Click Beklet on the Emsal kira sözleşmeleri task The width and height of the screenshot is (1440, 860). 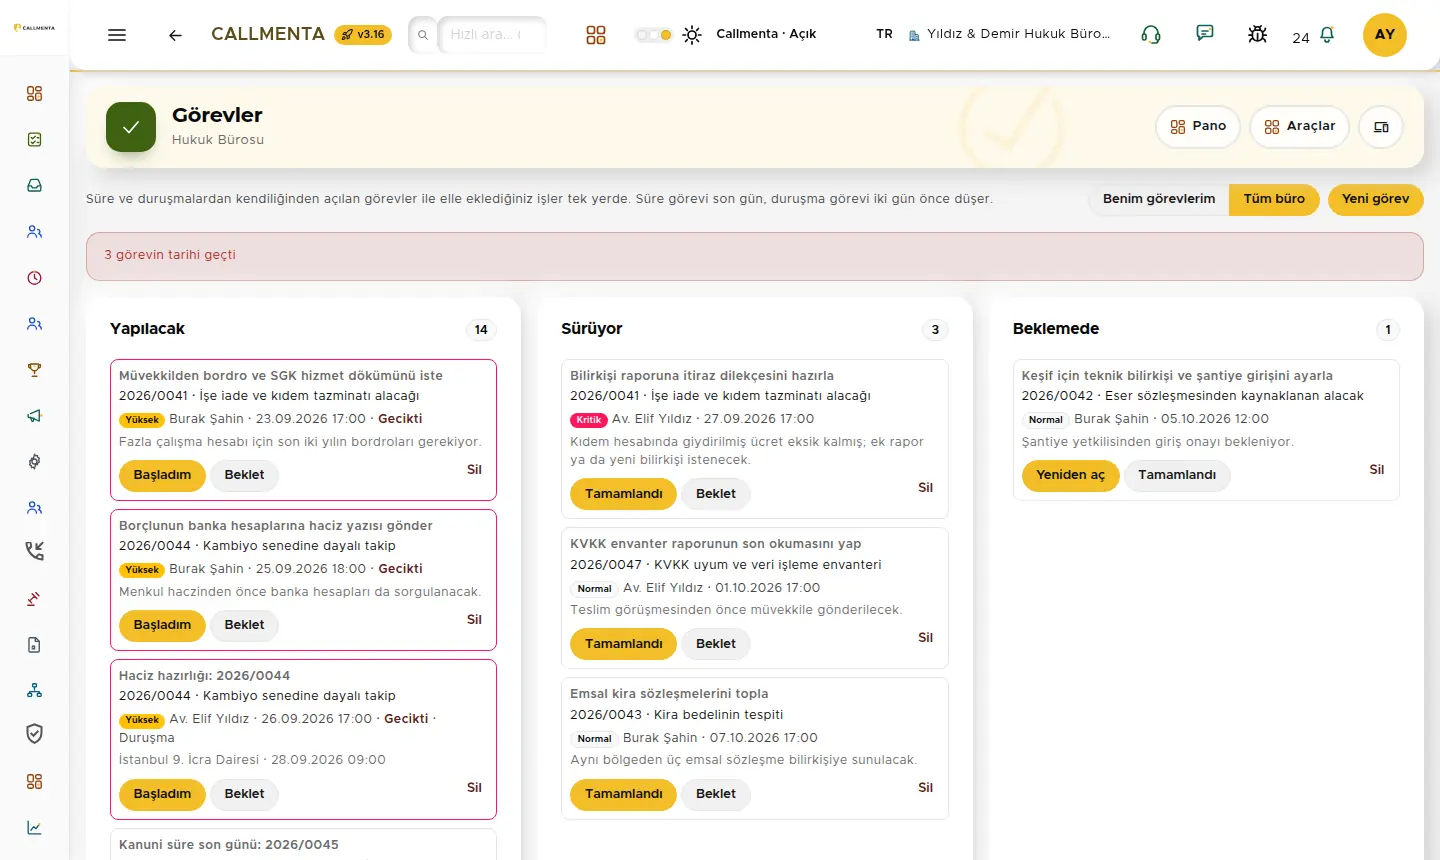716,794
